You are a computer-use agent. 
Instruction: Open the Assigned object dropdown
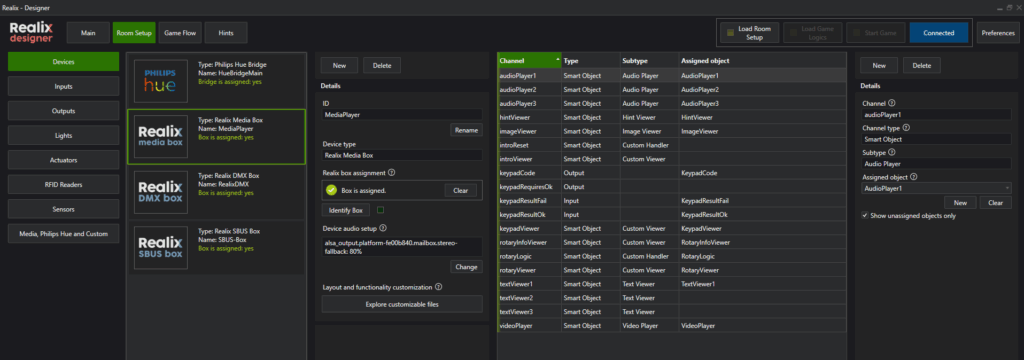[x=937, y=188]
